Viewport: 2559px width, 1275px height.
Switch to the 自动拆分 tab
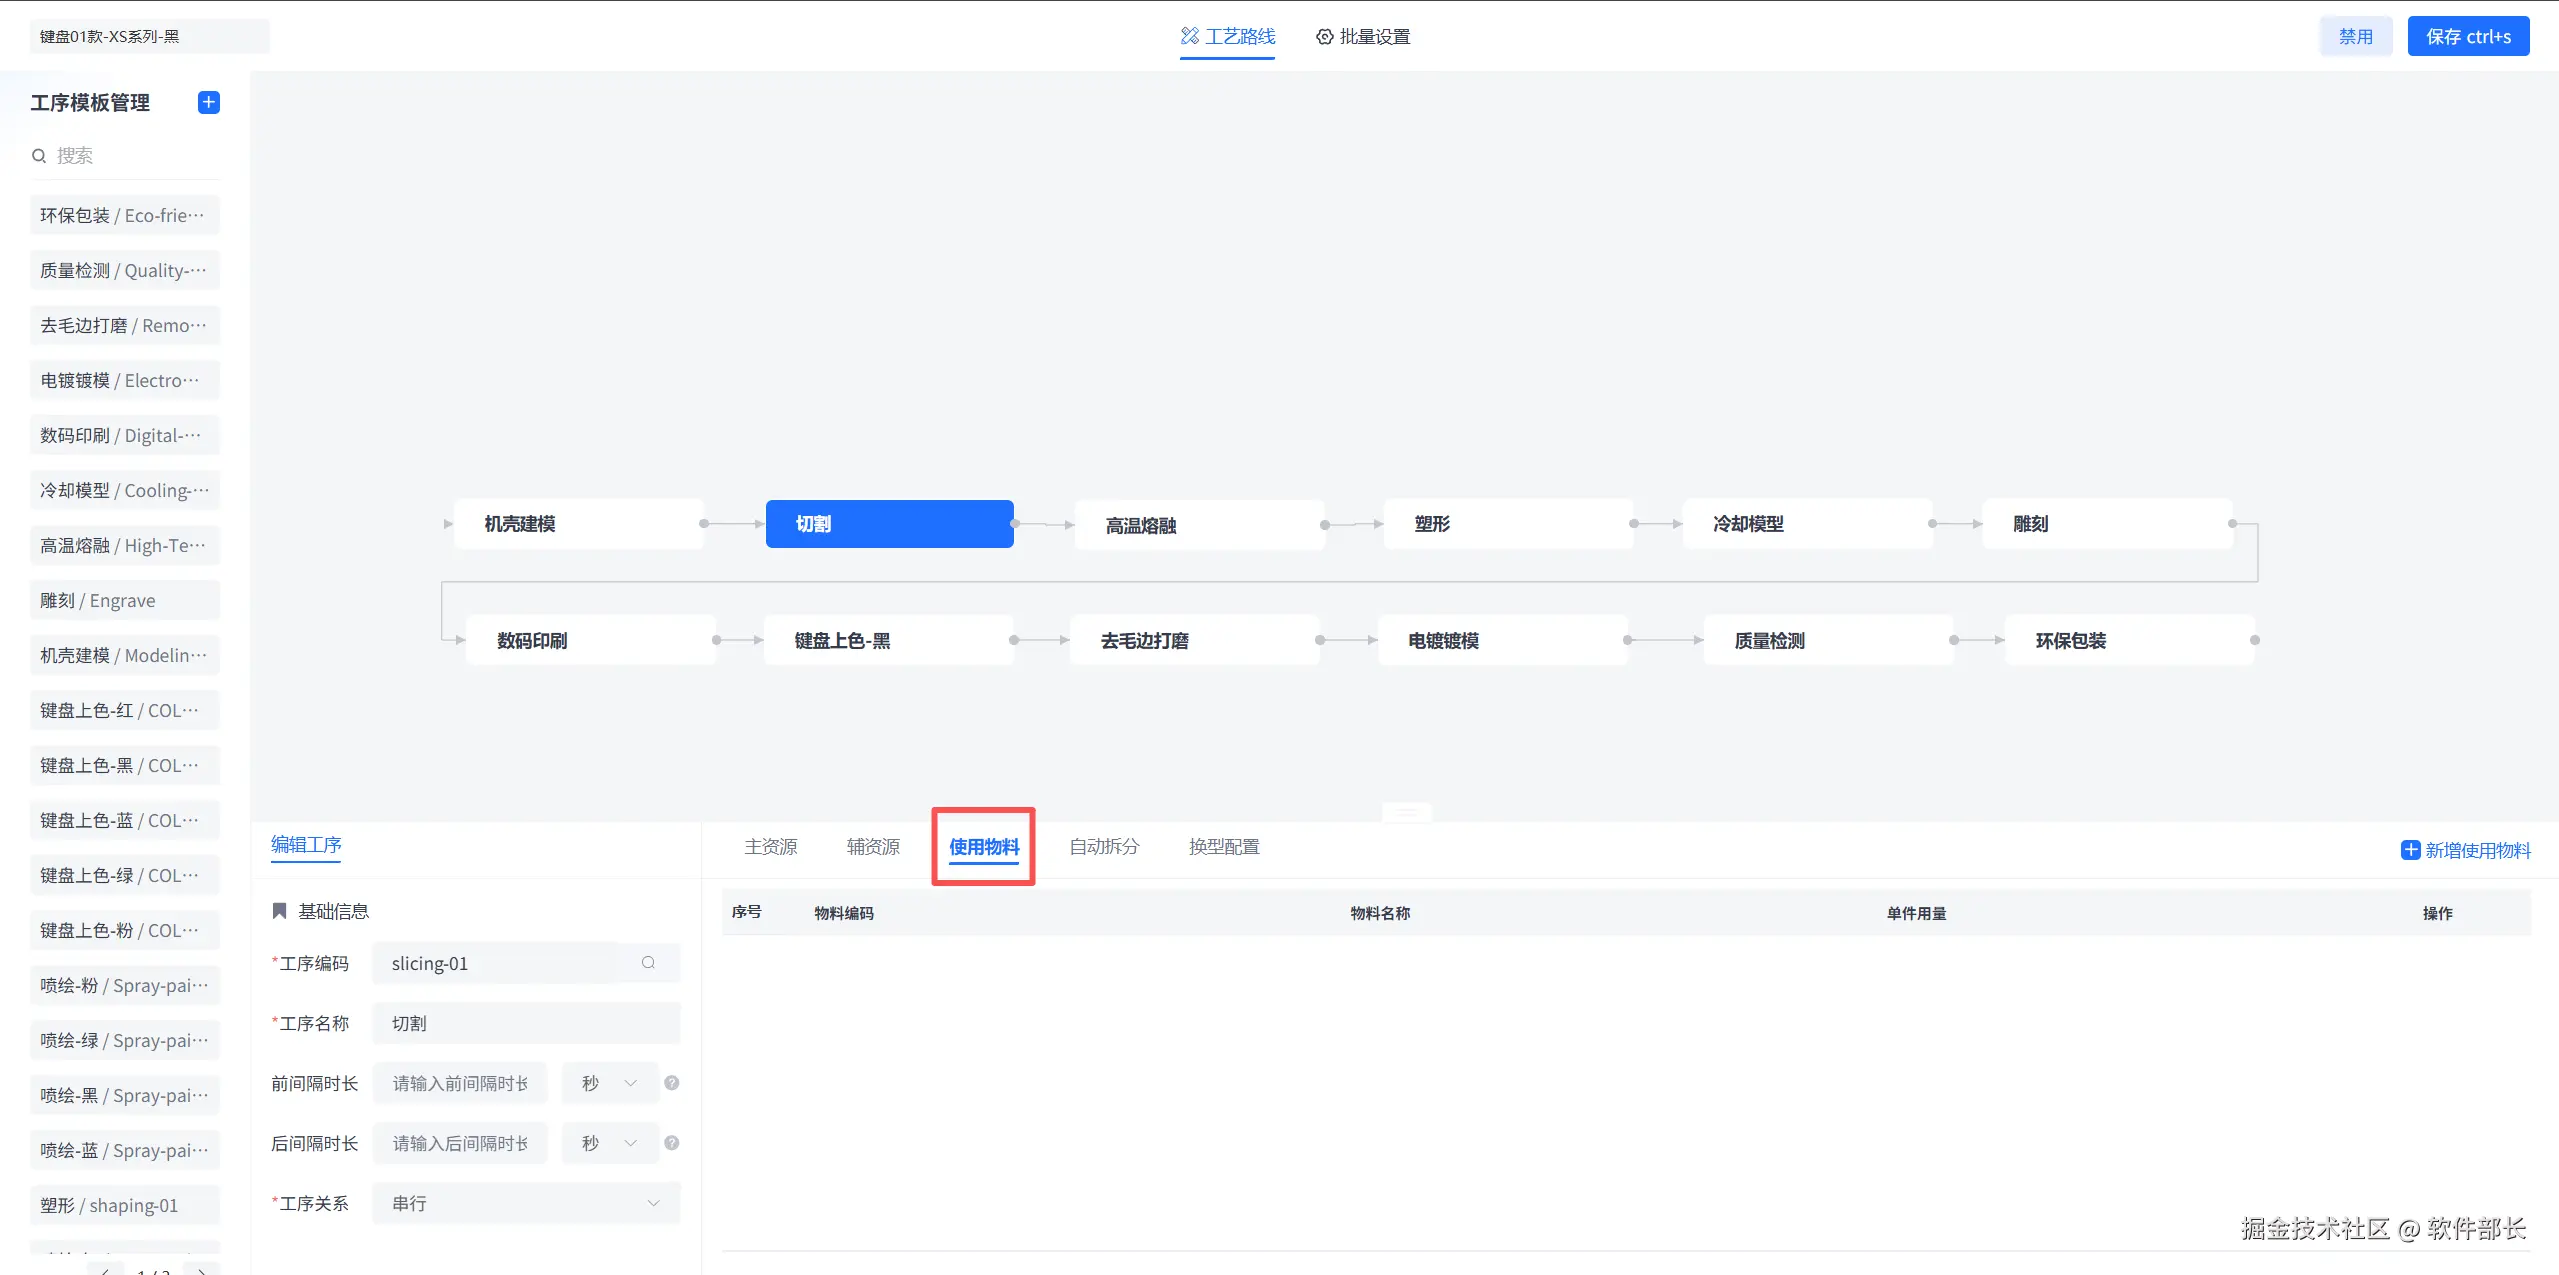pyautogui.click(x=1104, y=847)
